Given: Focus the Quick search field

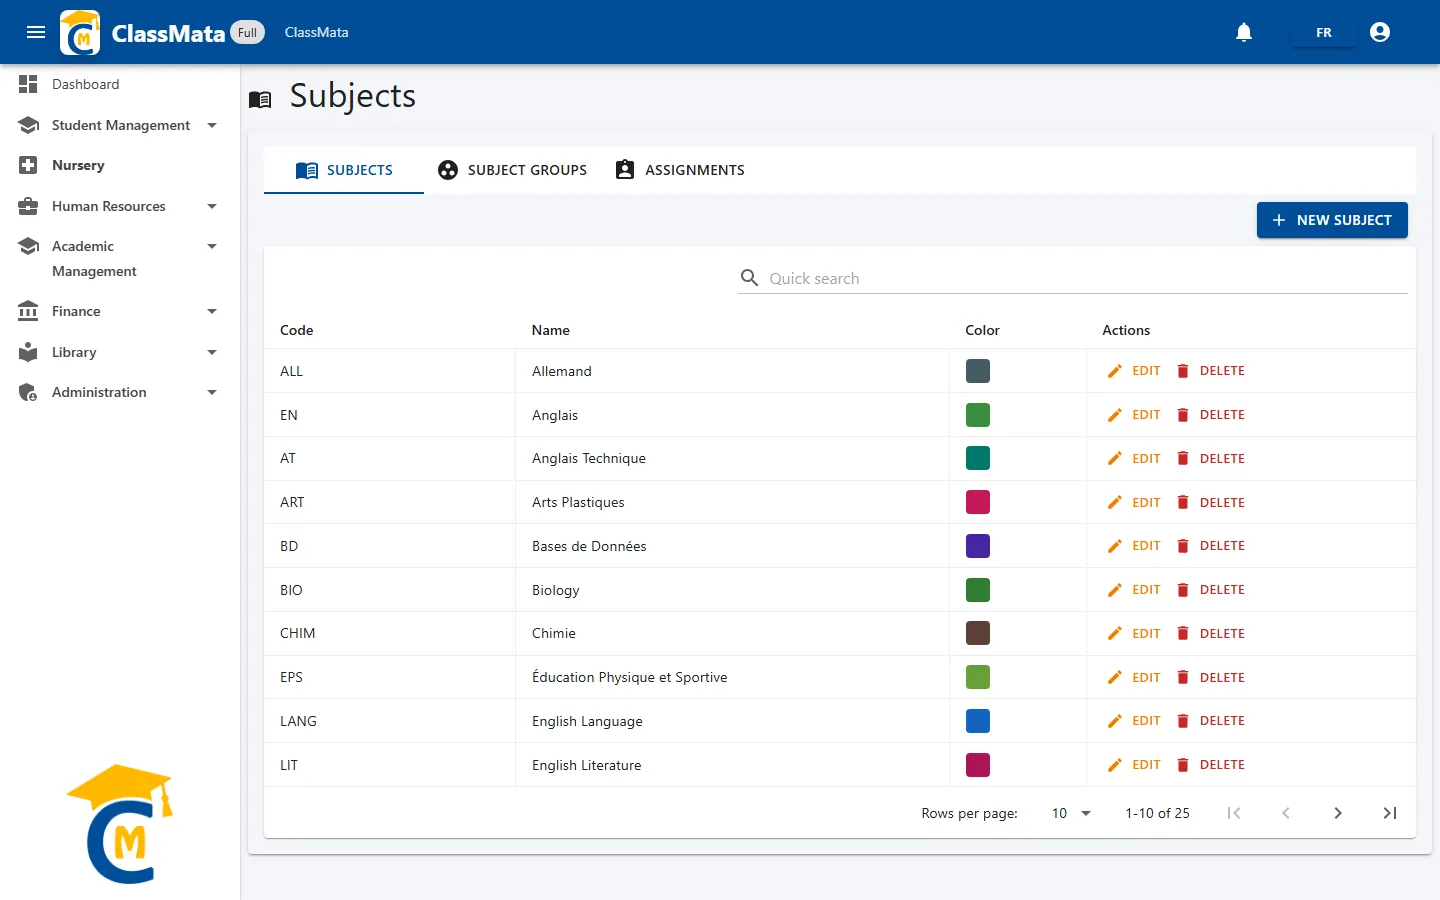Looking at the screenshot, I should click(1073, 278).
